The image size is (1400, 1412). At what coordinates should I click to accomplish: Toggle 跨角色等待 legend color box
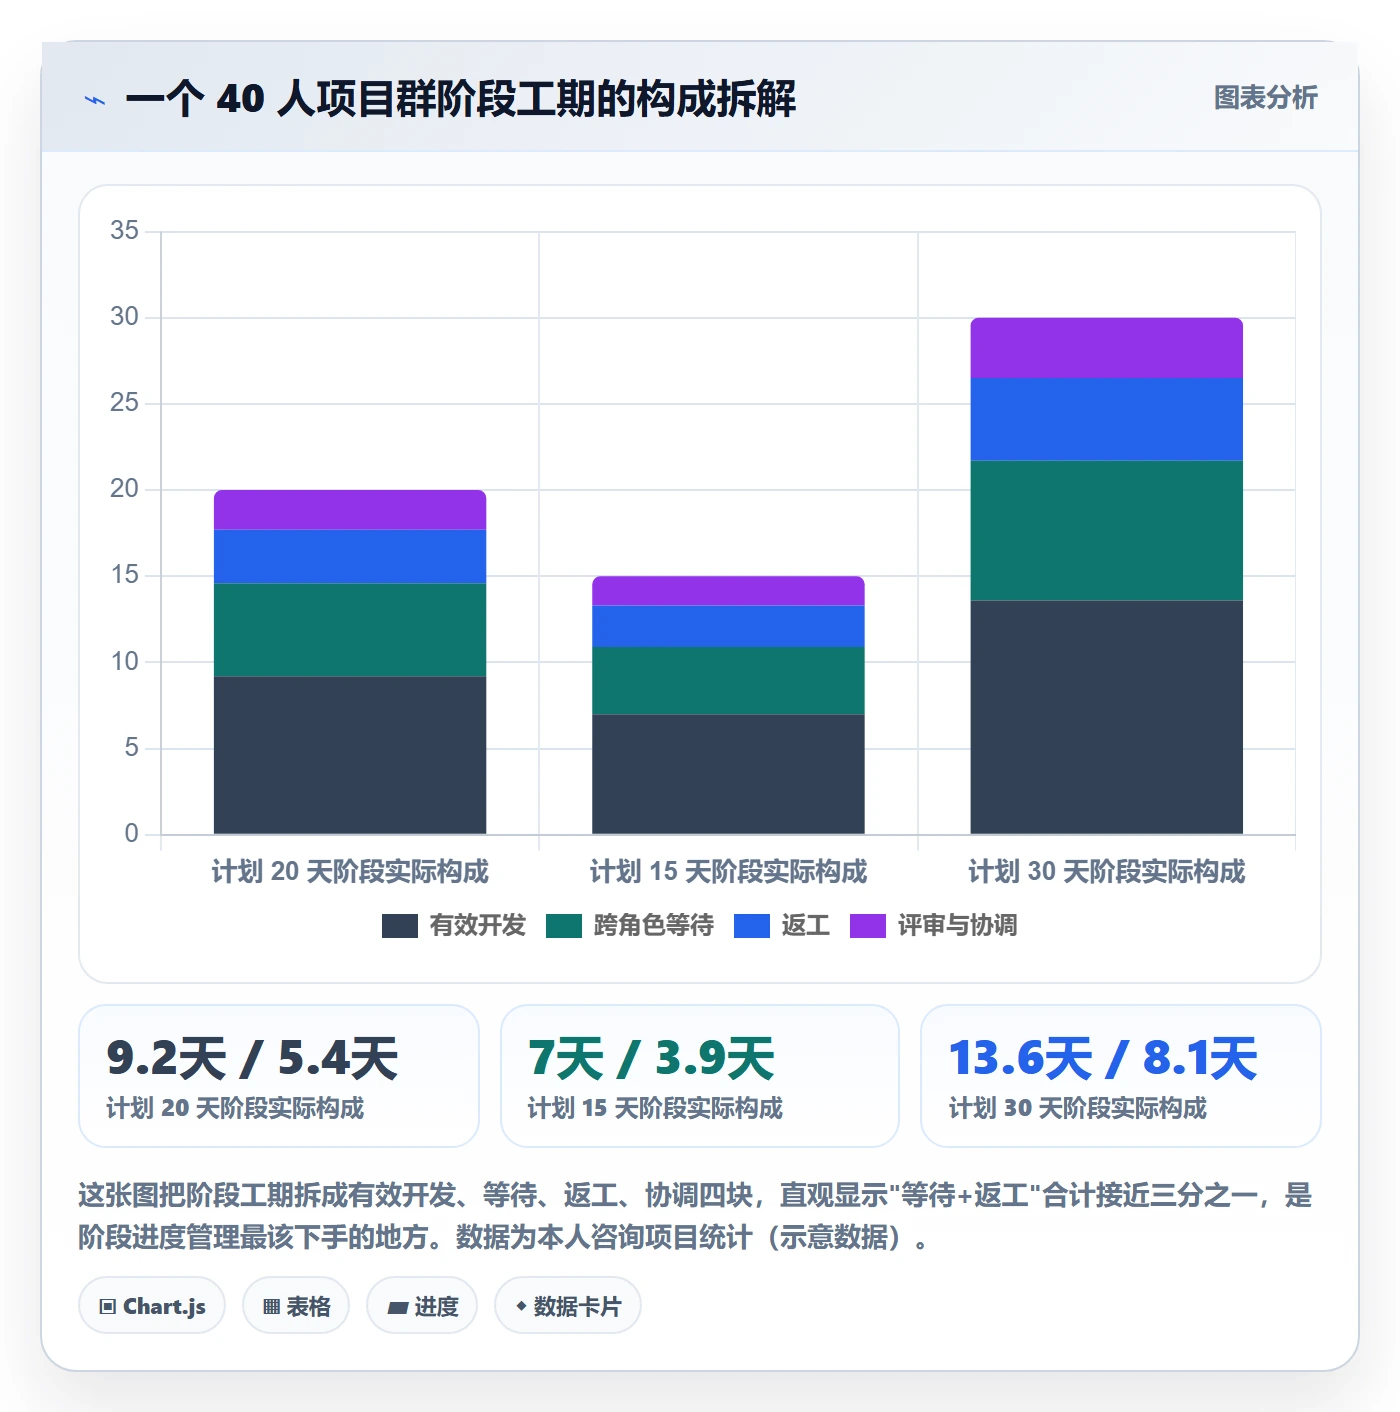pos(564,926)
